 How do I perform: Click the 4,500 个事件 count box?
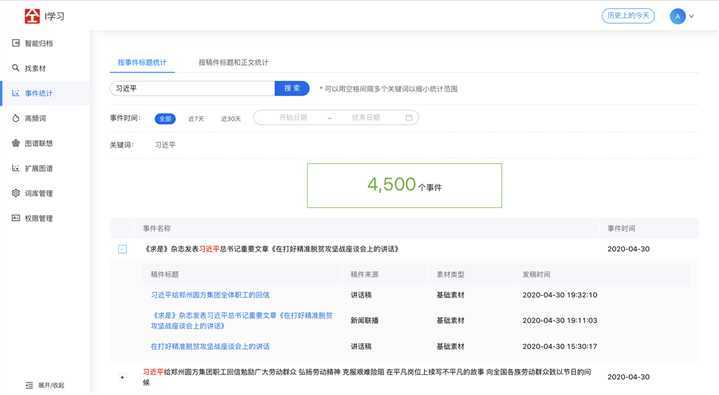(x=404, y=185)
